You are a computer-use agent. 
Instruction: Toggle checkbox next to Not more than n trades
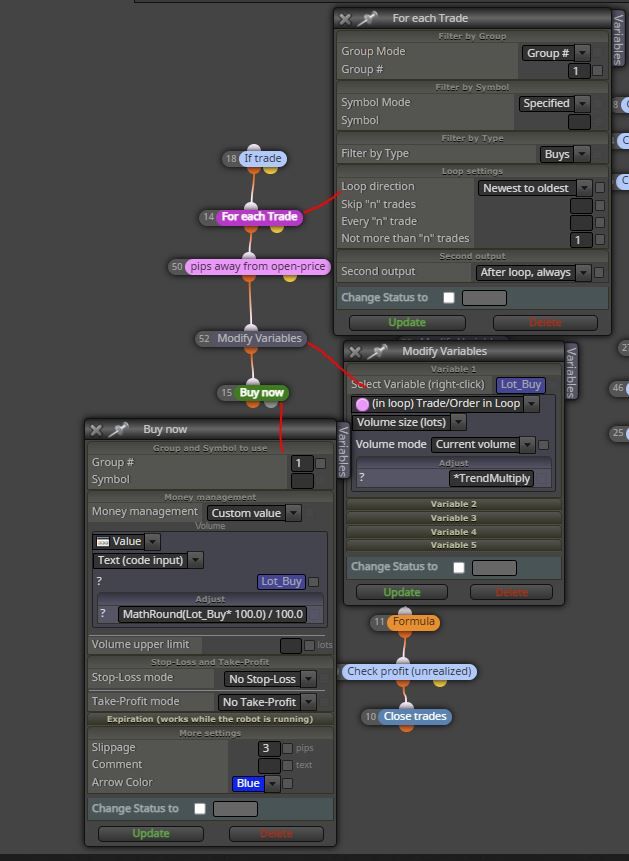click(600, 239)
